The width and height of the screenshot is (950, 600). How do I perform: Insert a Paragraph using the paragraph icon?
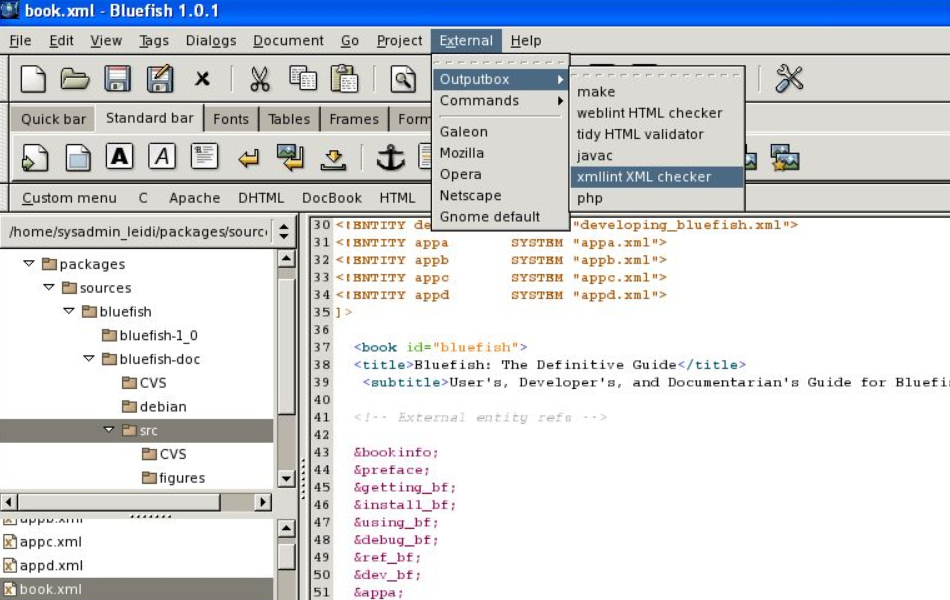(204, 156)
